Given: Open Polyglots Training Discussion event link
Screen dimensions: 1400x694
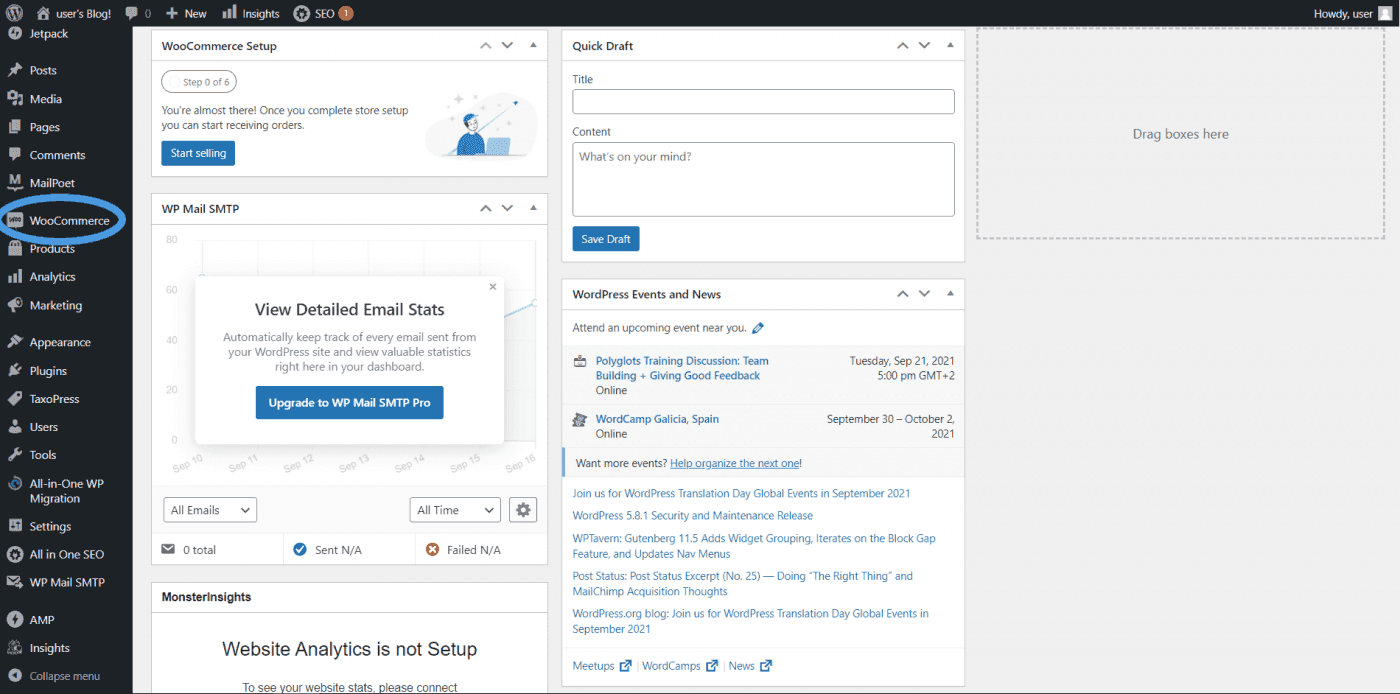Looking at the screenshot, I should tap(682, 368).
